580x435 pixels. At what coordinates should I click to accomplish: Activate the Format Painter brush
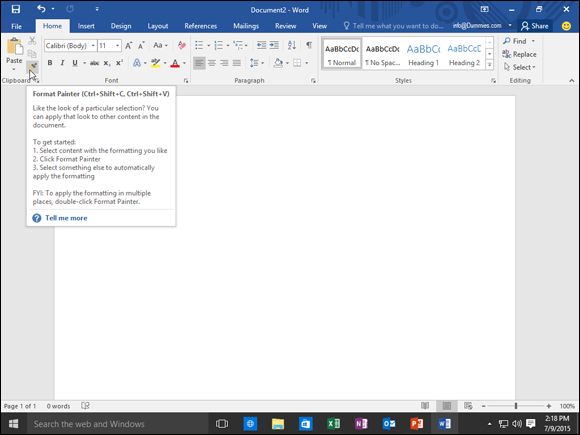pos(33,67)
